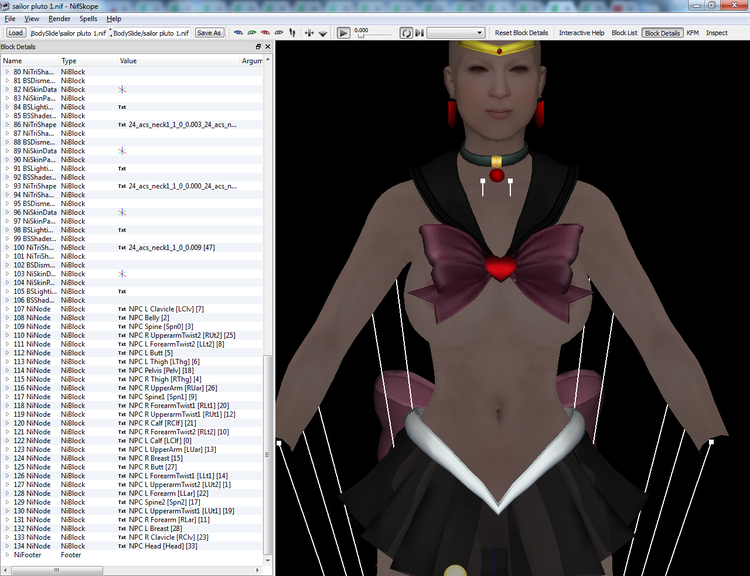Toggle the Block Details panel button
This screenshot has width=750, height=576.
pos(662,33)
